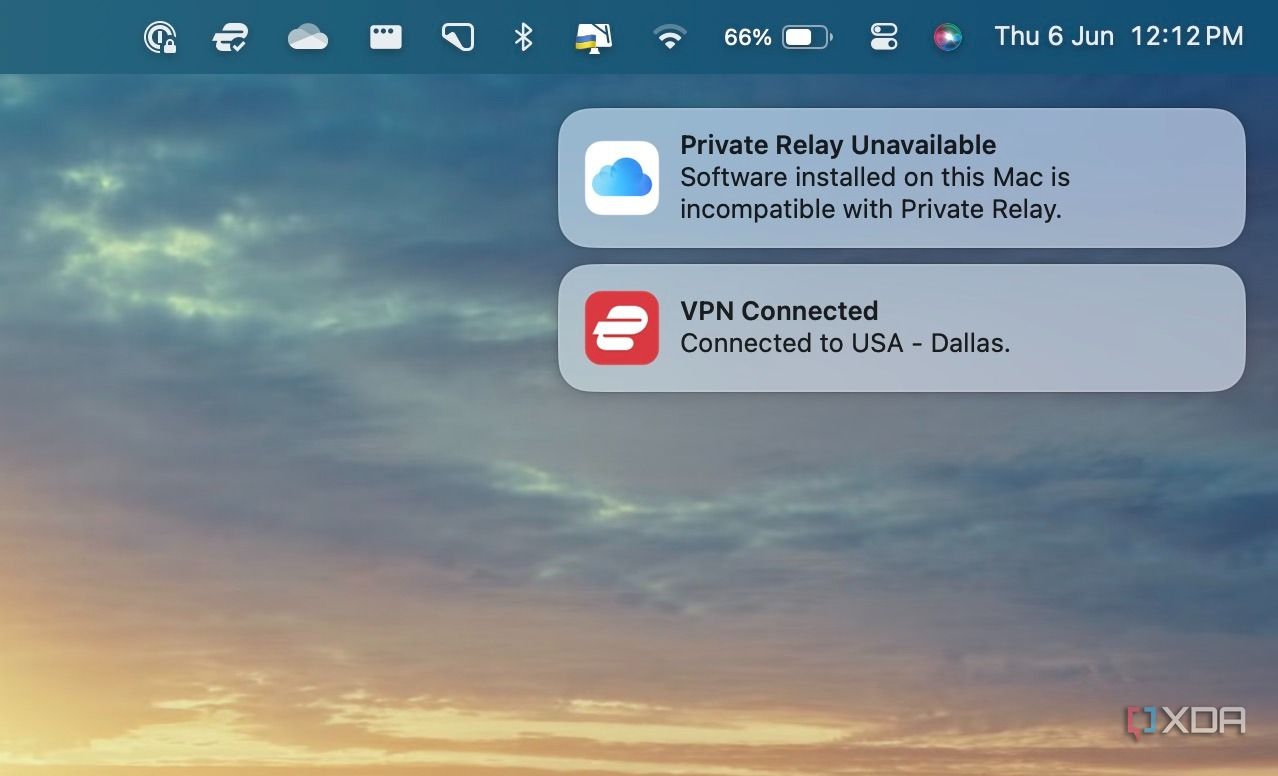The width and height of the screenshot is (1278, 776).
Task: Click the screen lock timer icon
Action: (x=160, y=37)
